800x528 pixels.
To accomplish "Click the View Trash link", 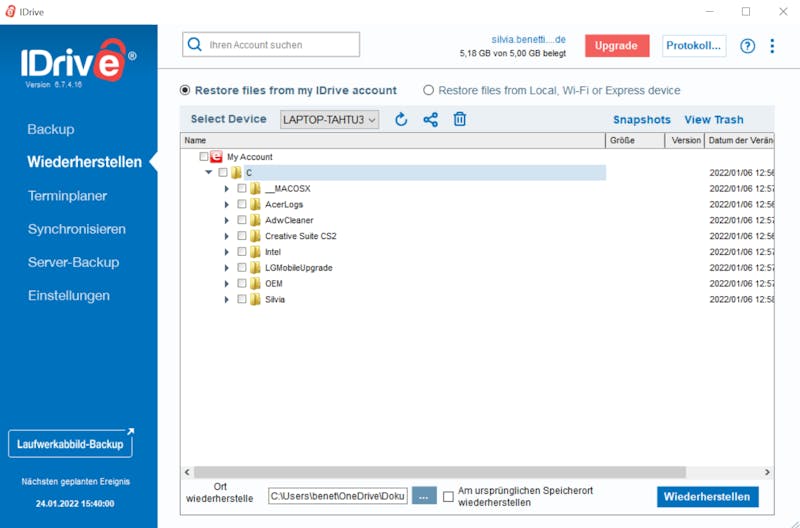I will click(x=714, y=119).
